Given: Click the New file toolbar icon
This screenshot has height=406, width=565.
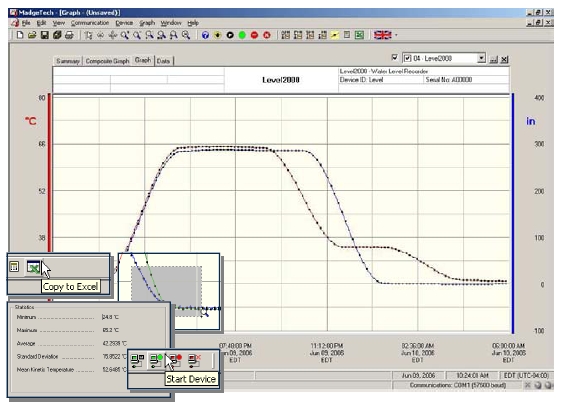Looking at the screenshot, I should tap(20, 35).
